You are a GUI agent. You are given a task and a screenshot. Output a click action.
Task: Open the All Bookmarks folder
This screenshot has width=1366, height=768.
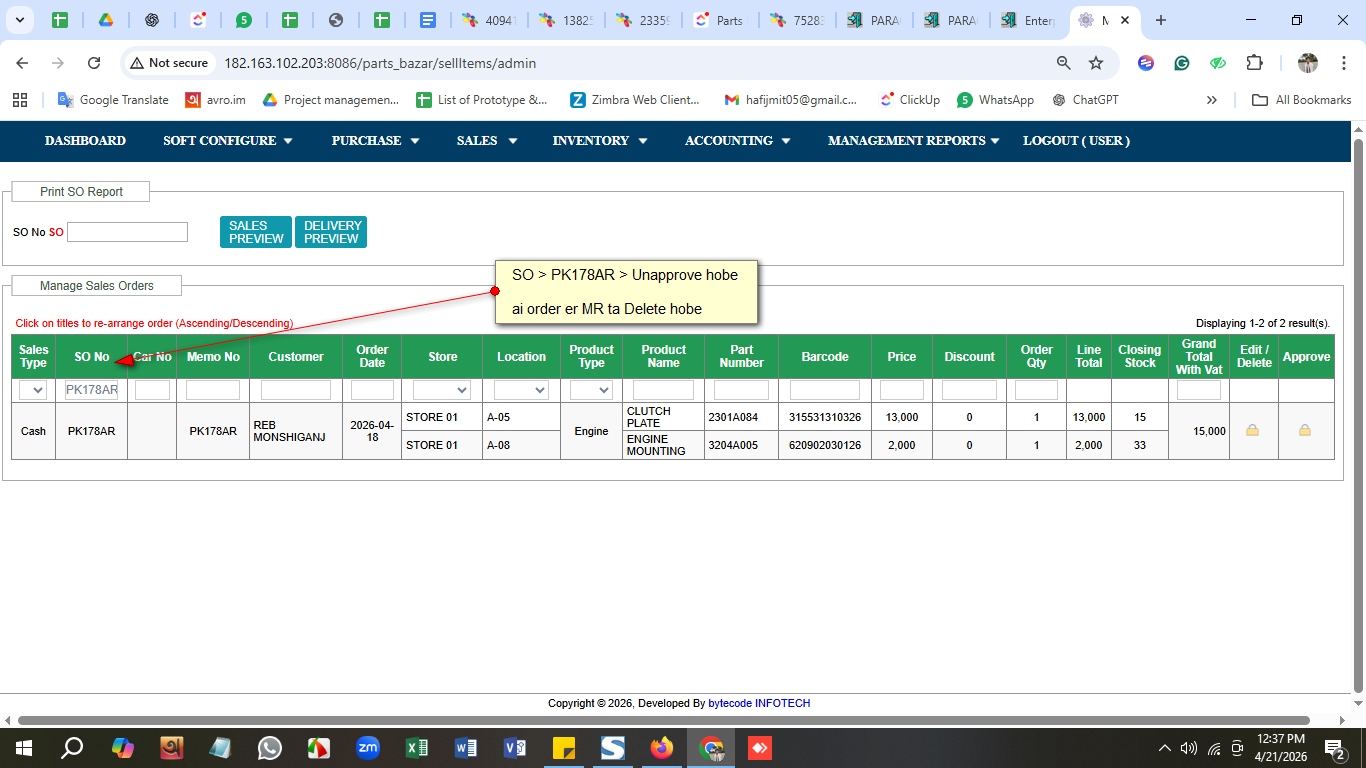1301,100
